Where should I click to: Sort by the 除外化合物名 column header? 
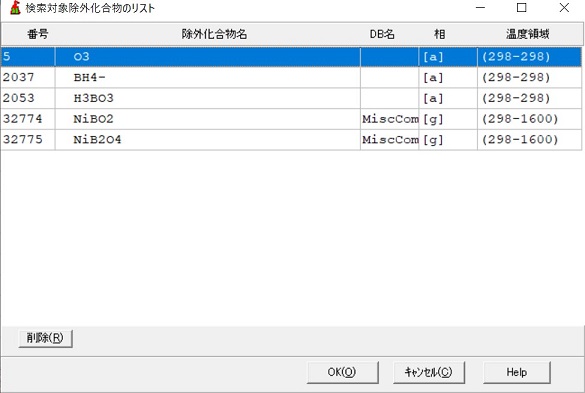click(x=214, y=34)
